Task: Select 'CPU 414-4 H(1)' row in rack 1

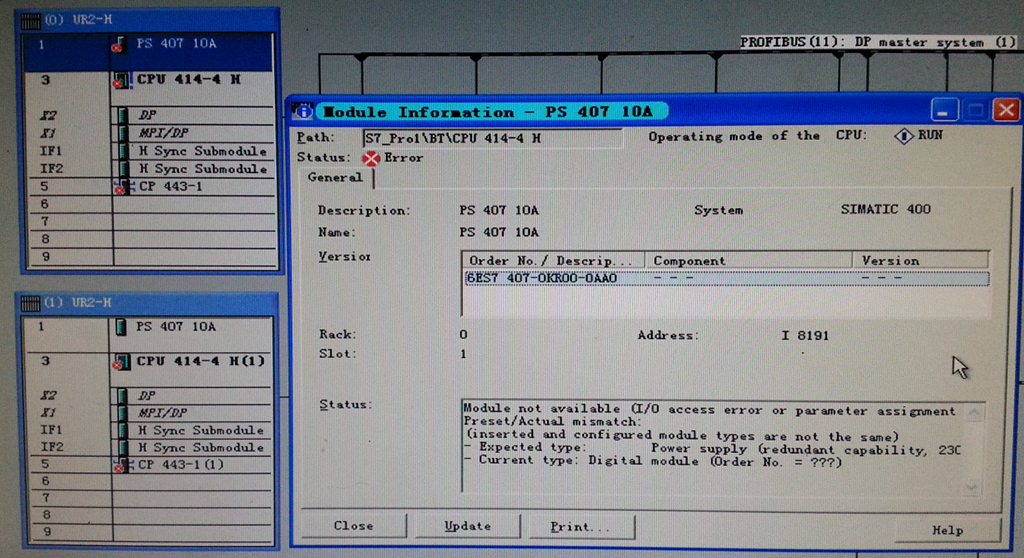Action: pos(149,369)
